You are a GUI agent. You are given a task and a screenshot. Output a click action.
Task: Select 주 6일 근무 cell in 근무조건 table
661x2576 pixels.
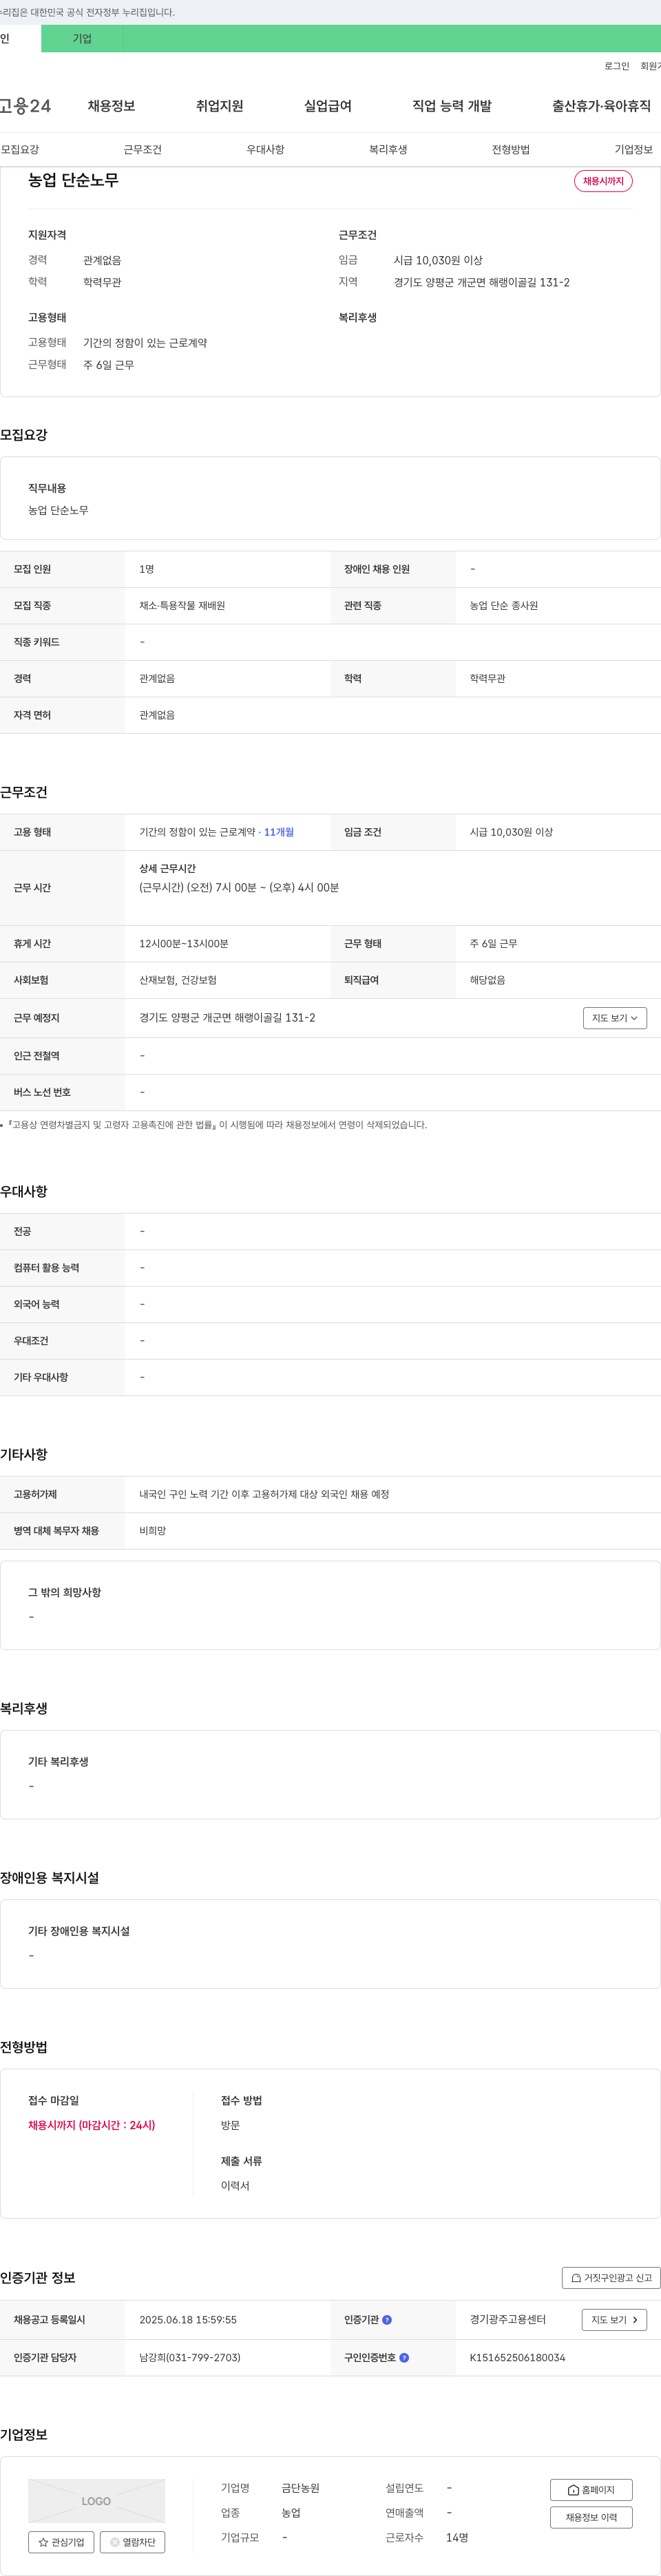pyautogui.click(x=493, y=944)
